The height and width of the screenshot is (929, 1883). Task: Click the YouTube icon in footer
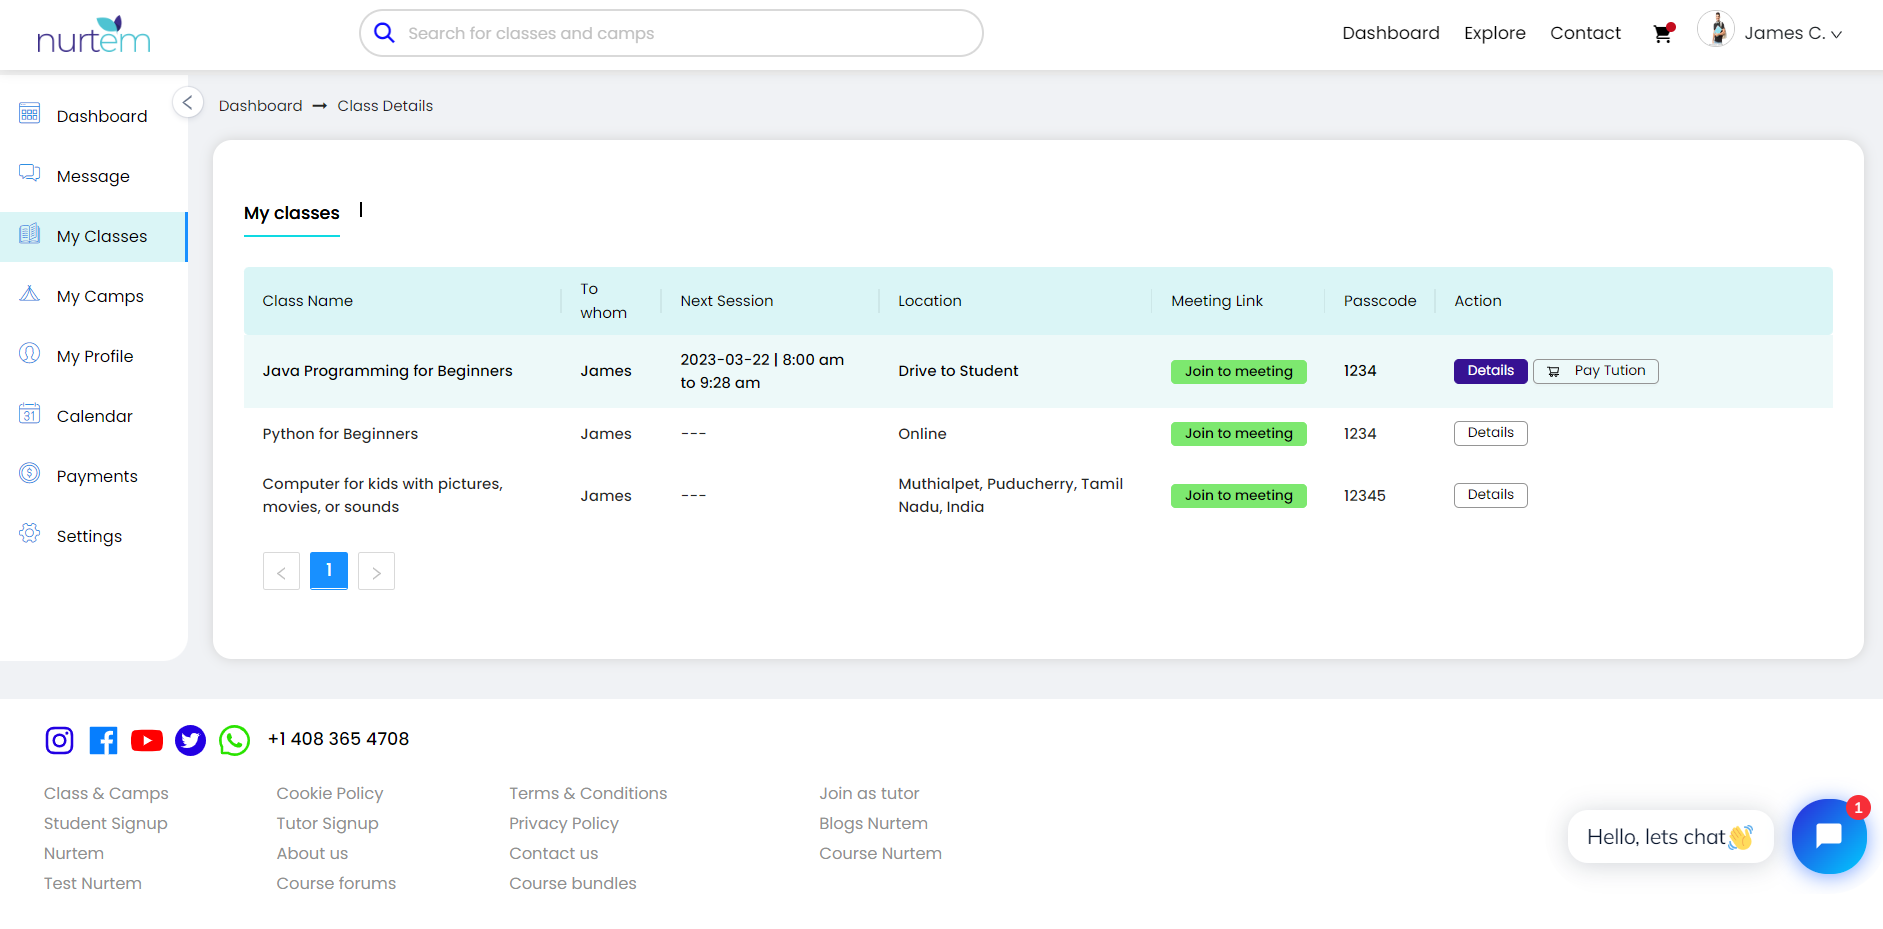[x=147, y=740]
